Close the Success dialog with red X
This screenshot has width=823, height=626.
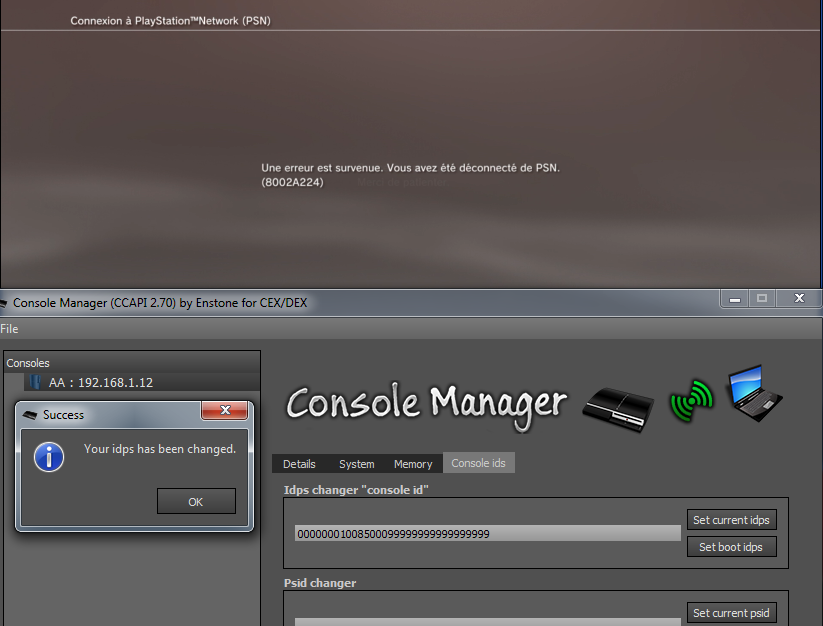224,411
